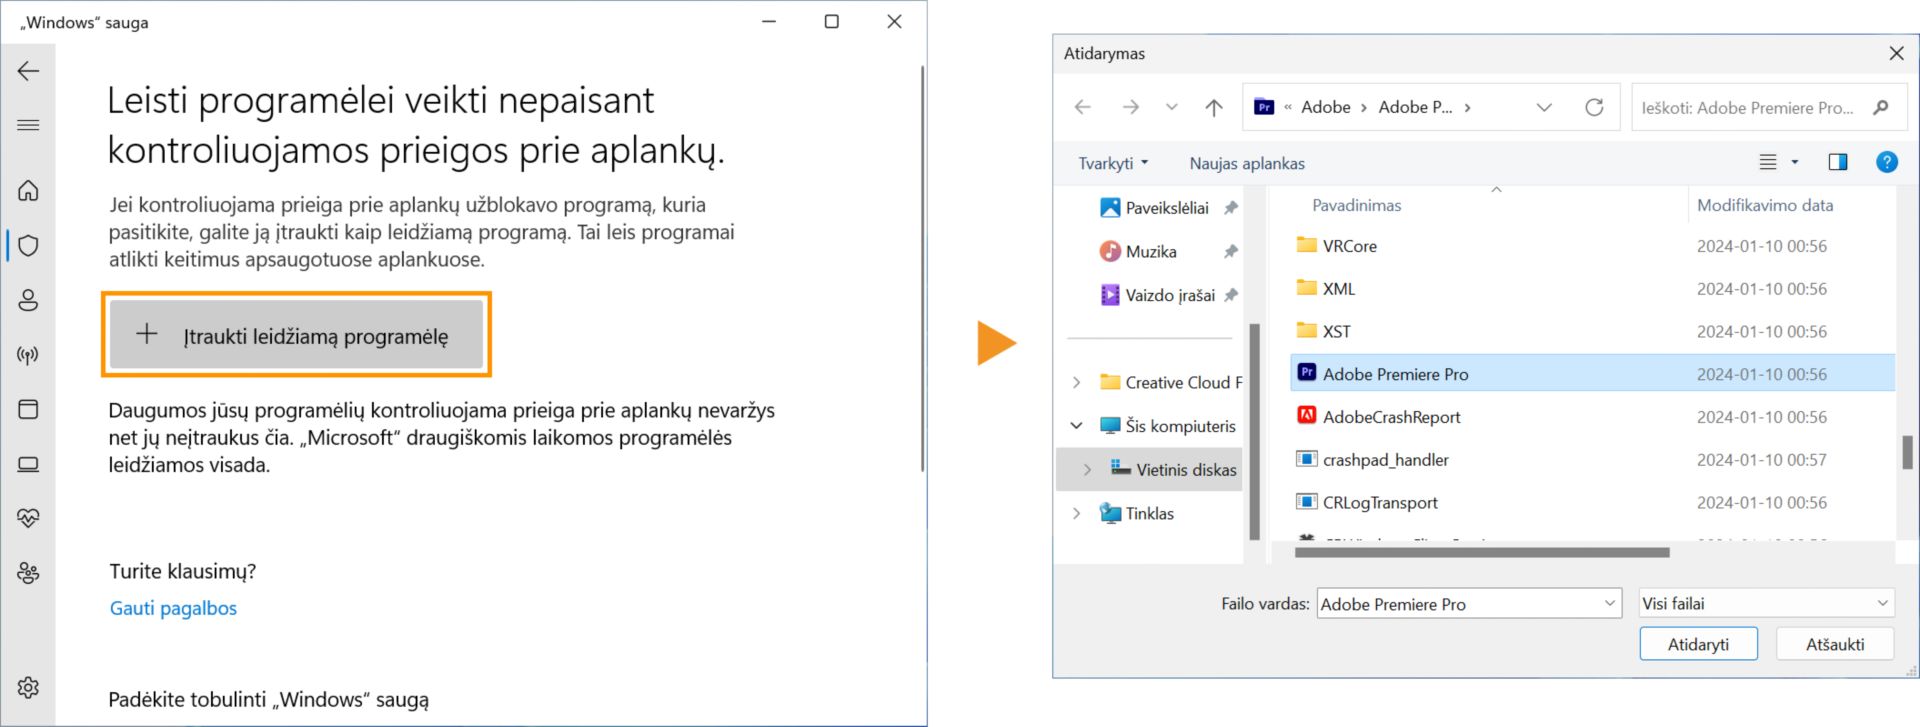
Task: Open Settings gear in Windows Security
Action: (28, 687)
